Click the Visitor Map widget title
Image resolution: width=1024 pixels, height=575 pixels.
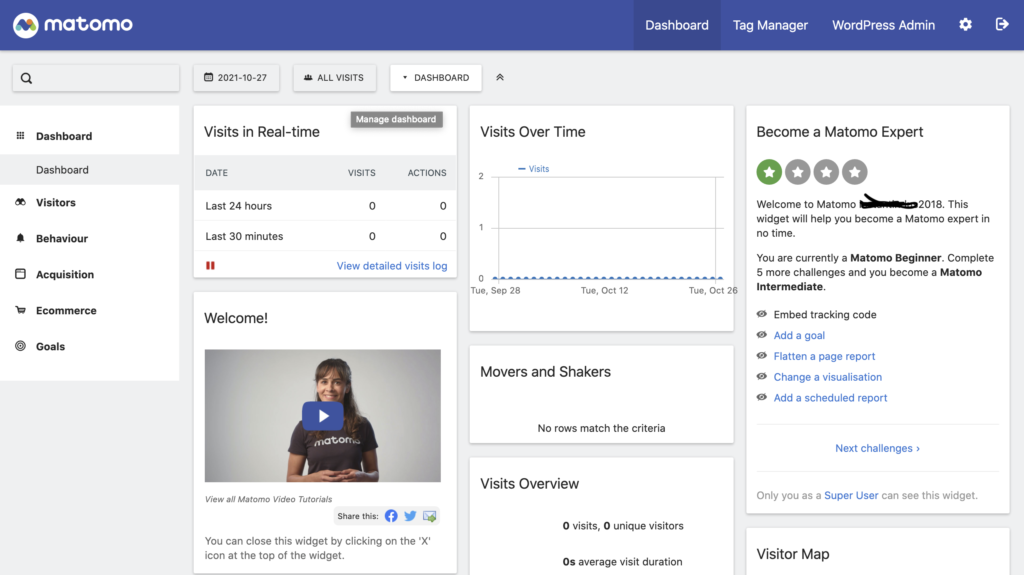click(793, 554)
